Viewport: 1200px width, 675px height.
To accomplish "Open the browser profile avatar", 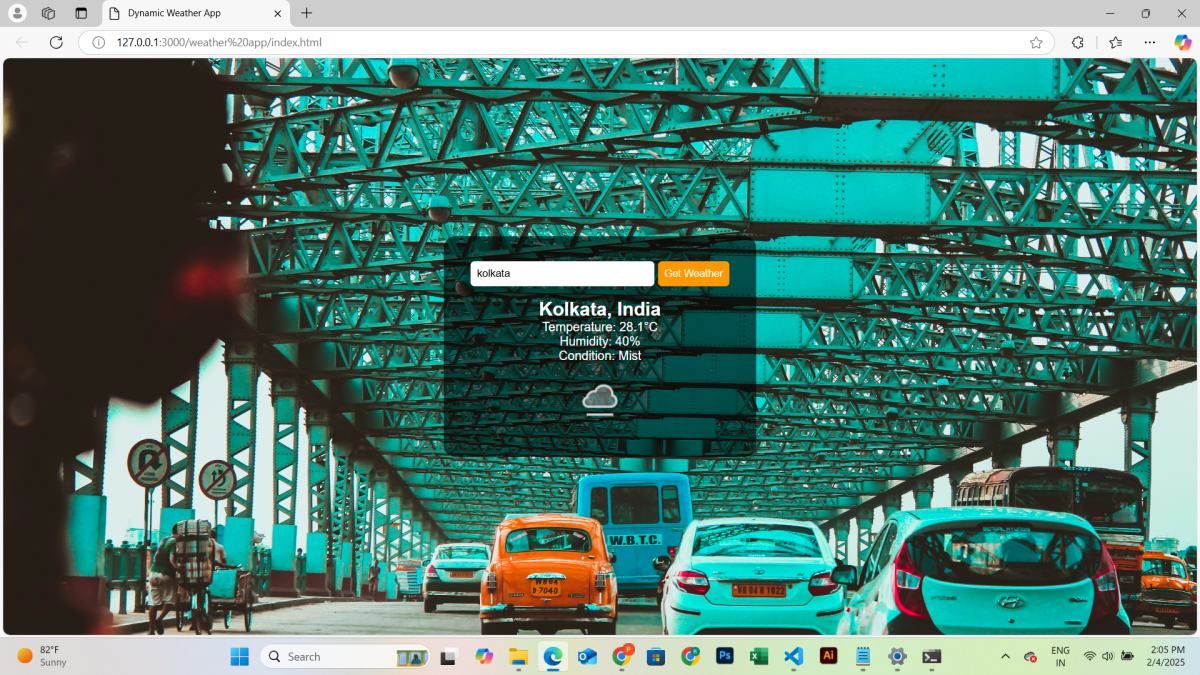I will click(17, 13).
